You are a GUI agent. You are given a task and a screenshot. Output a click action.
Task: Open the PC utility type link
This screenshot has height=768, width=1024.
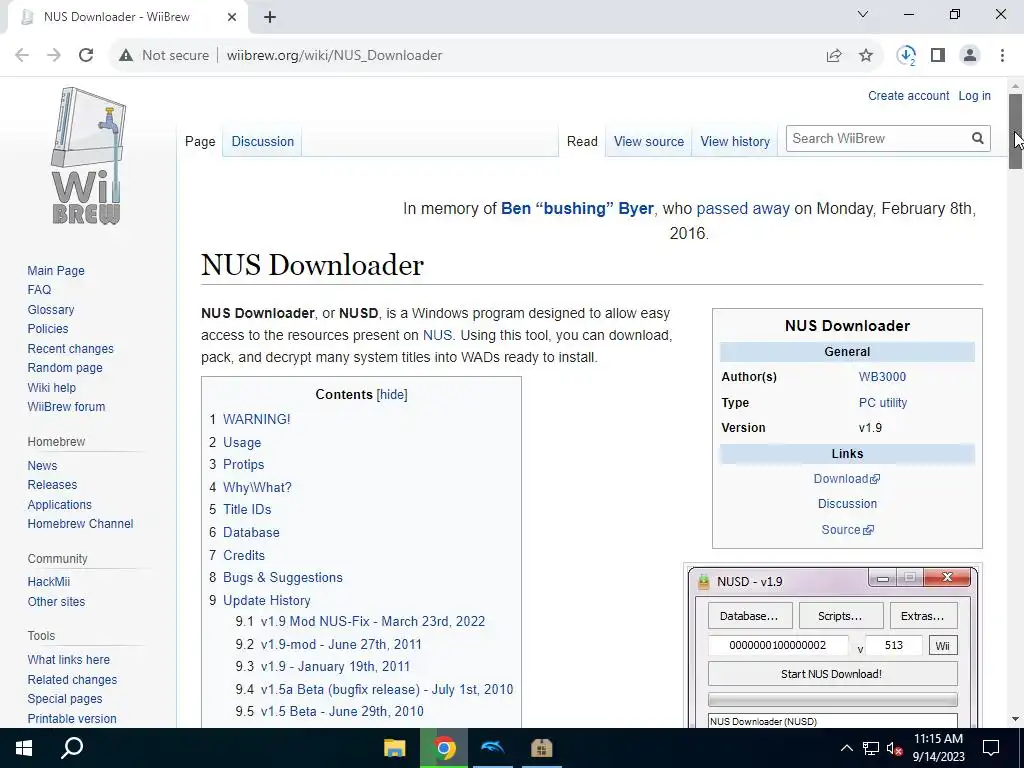pos(883,403)
